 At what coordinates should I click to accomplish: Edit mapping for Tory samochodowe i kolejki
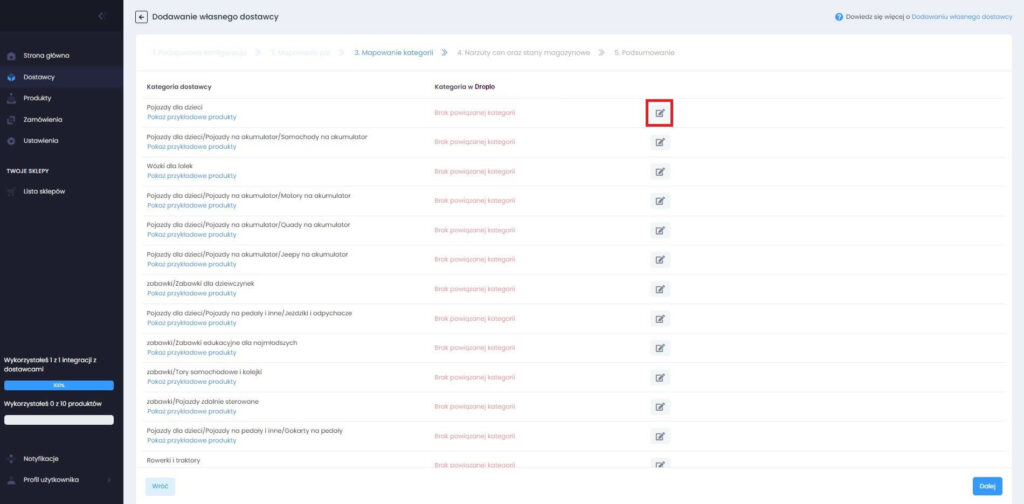[660, 377]
